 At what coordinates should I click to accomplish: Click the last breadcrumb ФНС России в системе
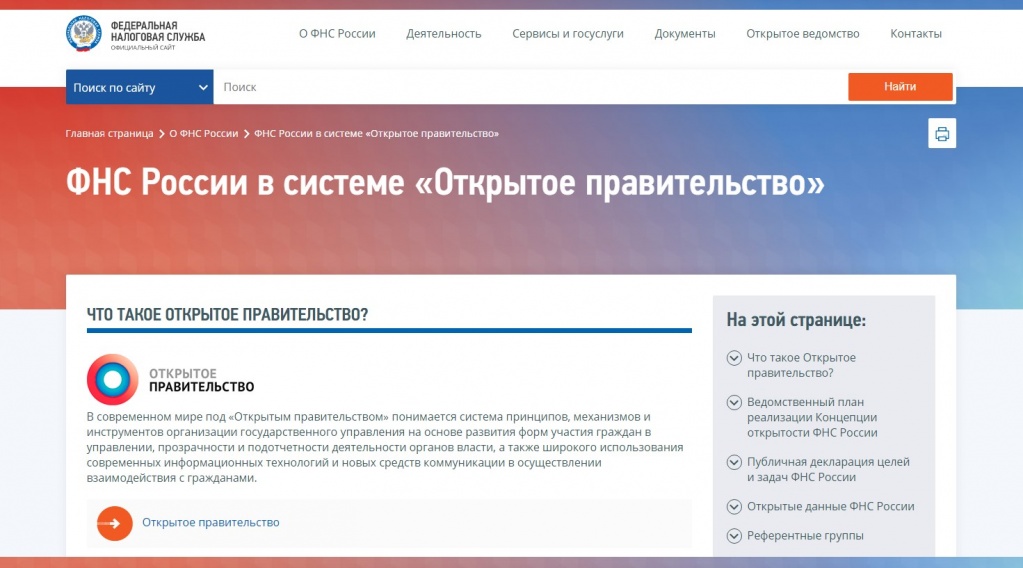(376, 133)
